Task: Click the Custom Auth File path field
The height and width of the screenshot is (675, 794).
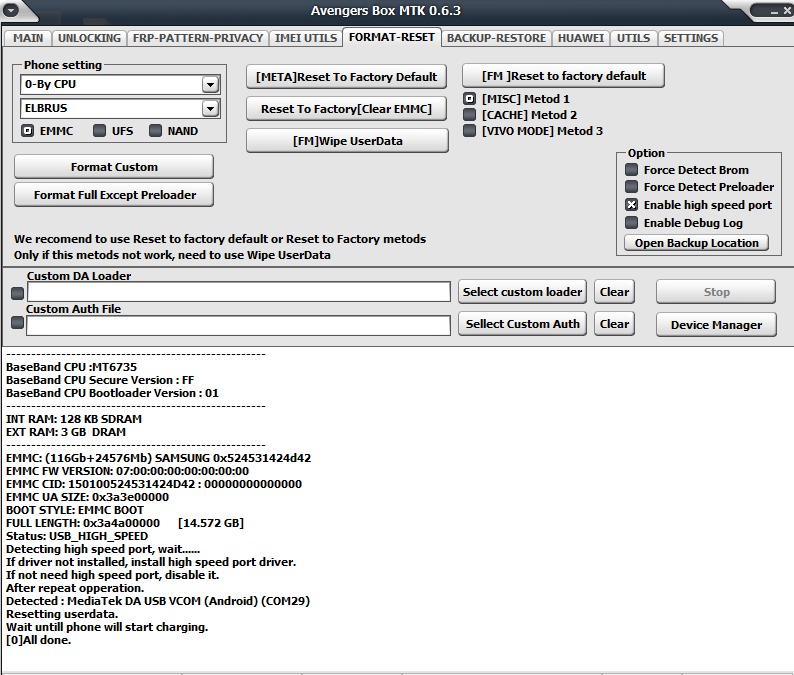Action: tap(239, 325)
